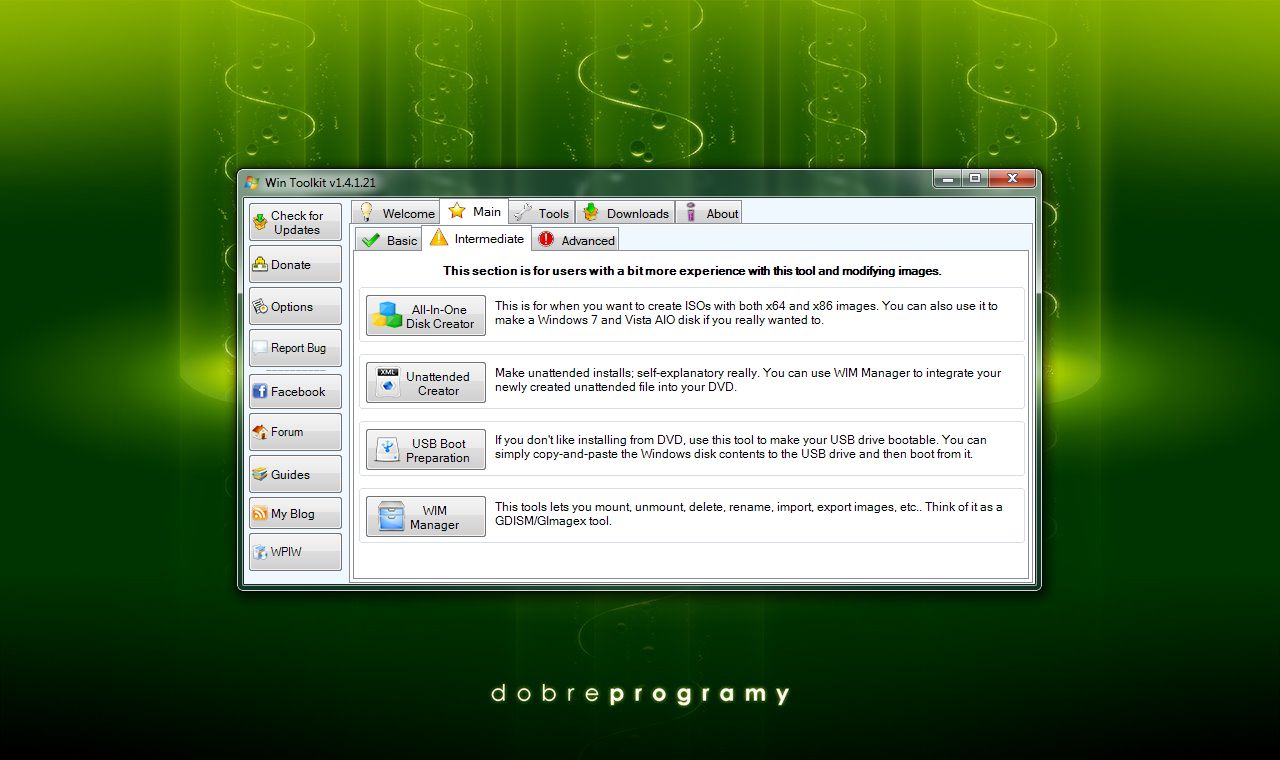Switch to the Advanced sub-tab
1280x760 pixels.
click(x=575, y=240)
